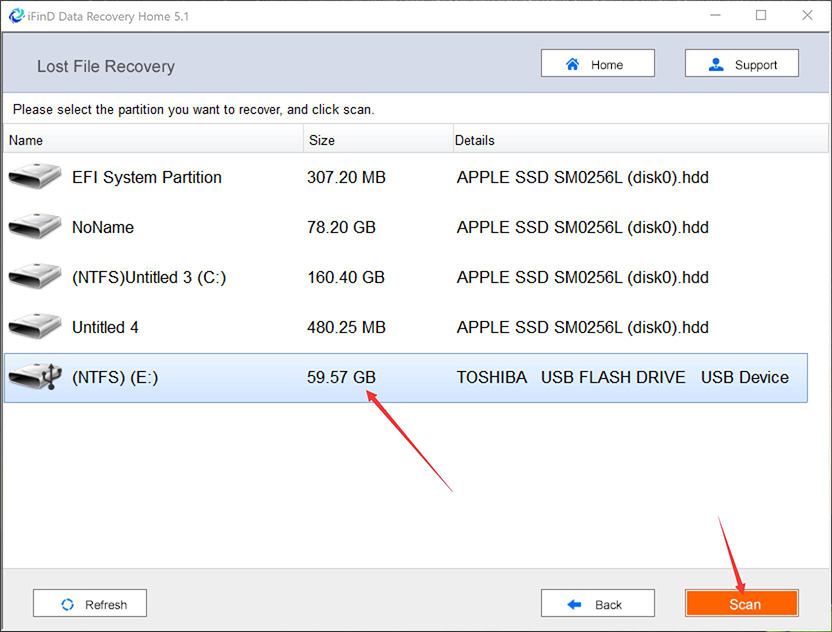
Task: Click the APPLE SSD details in the Untitled 4 row
Action: point(583,327)
